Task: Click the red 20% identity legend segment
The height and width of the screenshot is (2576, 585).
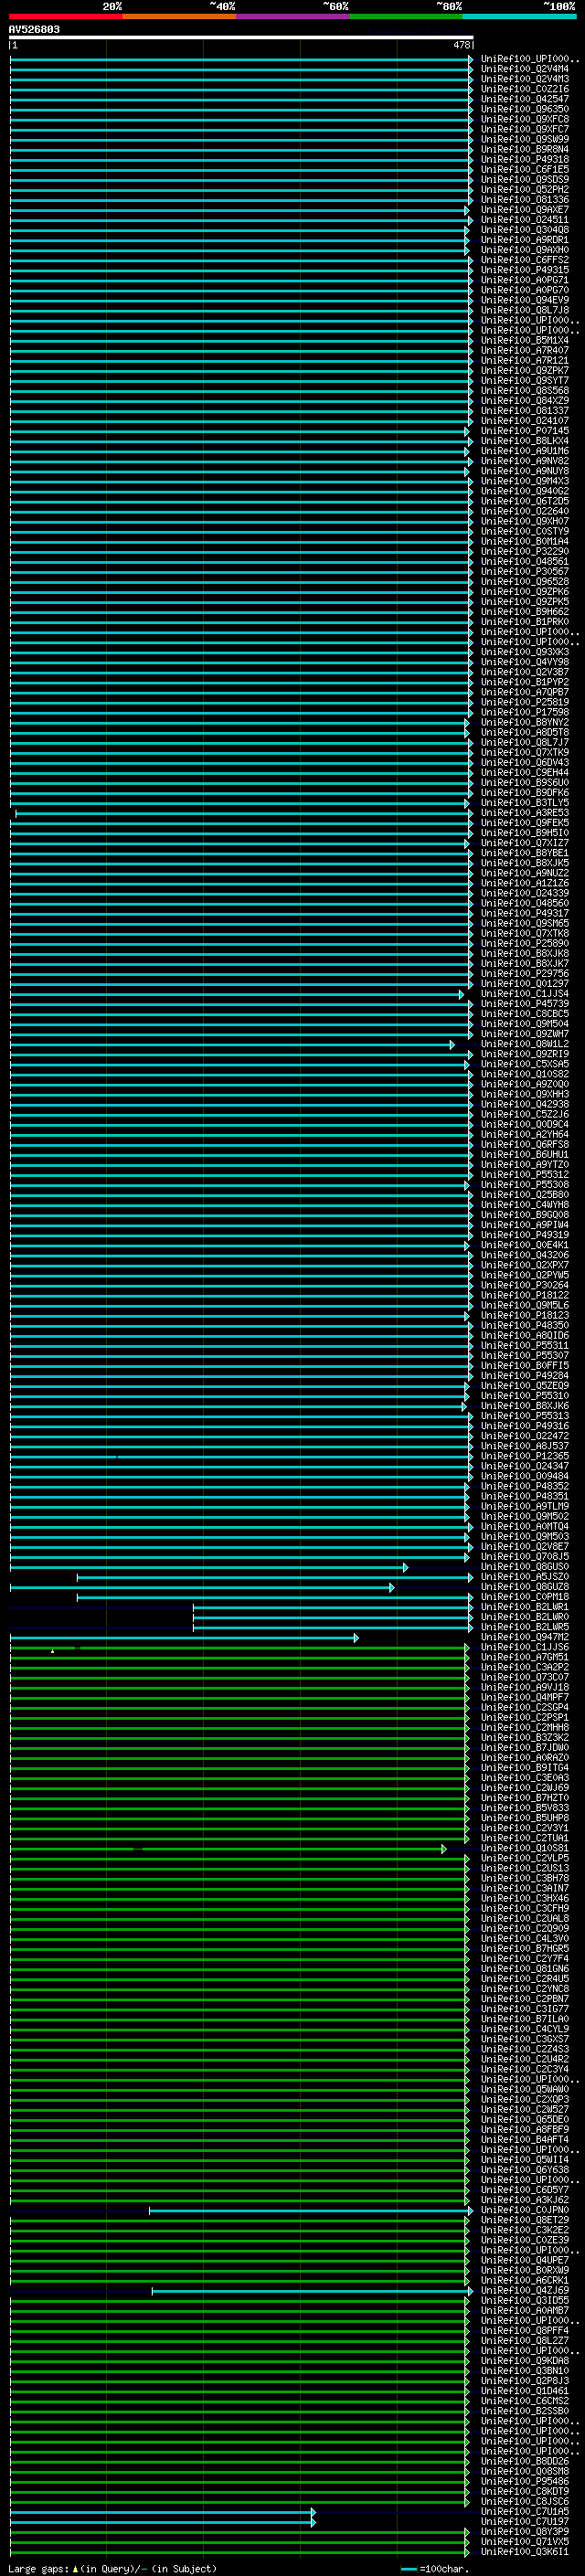Action: 66,16
